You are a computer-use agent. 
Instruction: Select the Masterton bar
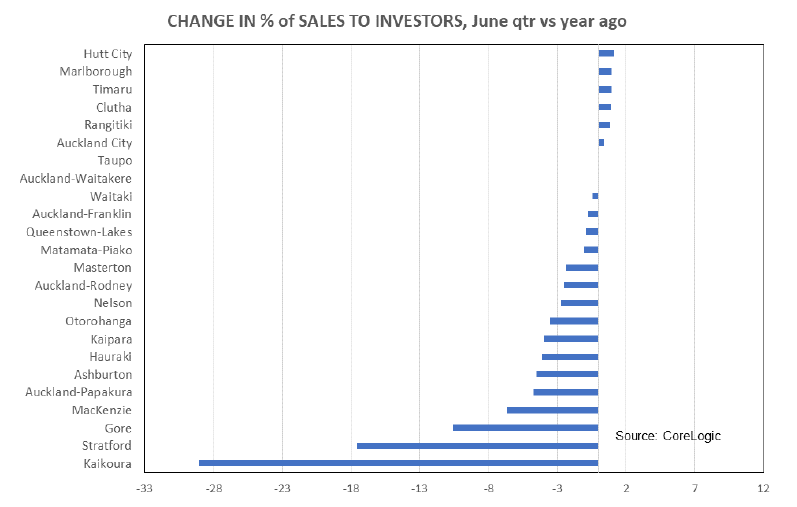pyautogui.click(x=582, y=267)
